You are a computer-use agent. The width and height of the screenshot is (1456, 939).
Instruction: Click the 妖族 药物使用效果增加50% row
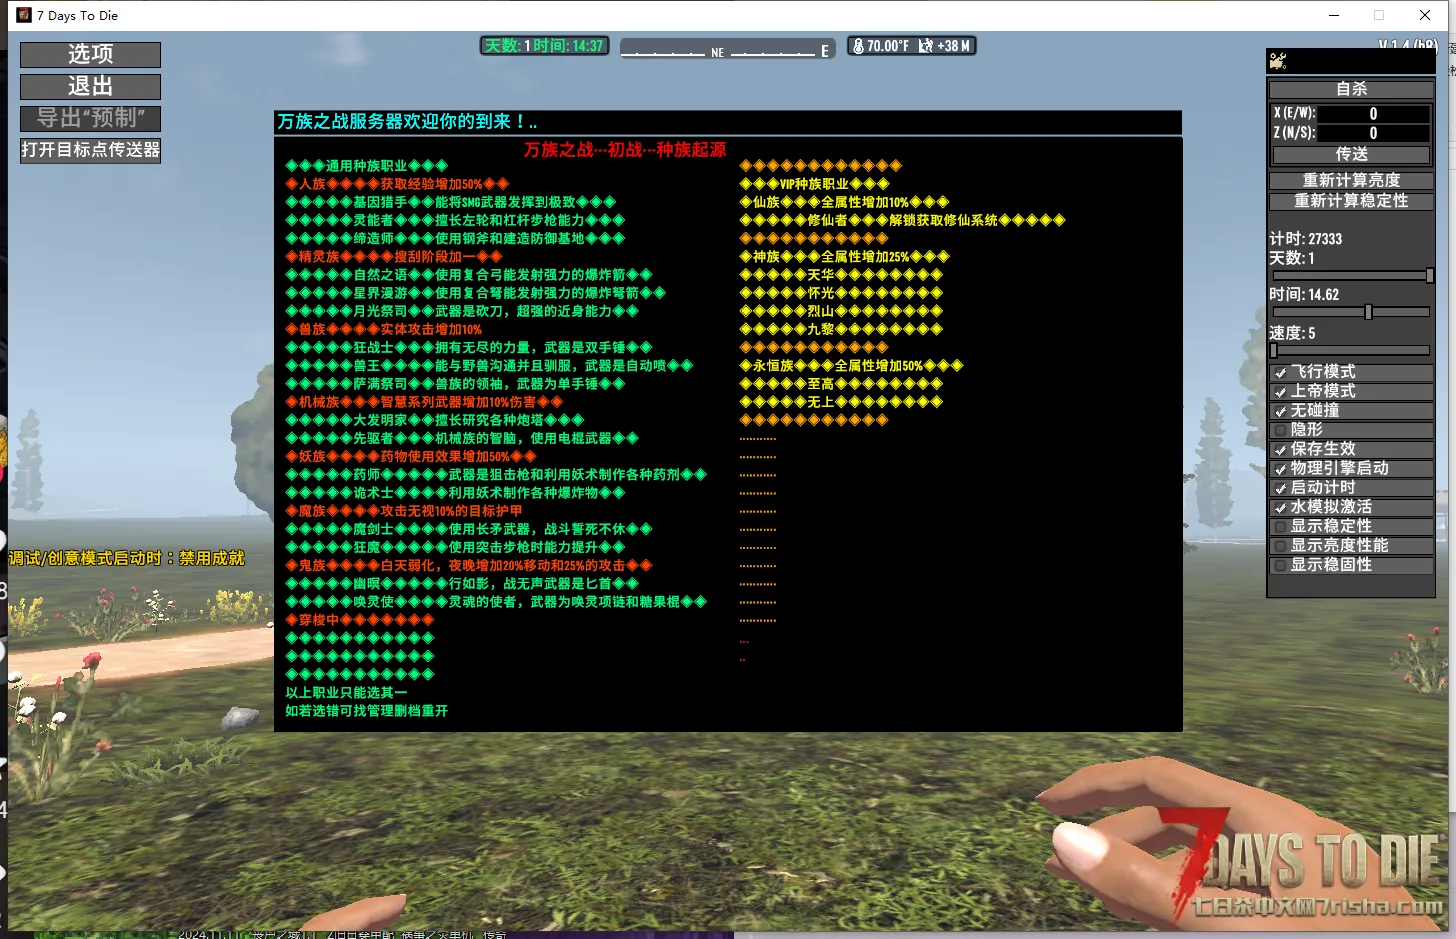click(x=411, y=456)
